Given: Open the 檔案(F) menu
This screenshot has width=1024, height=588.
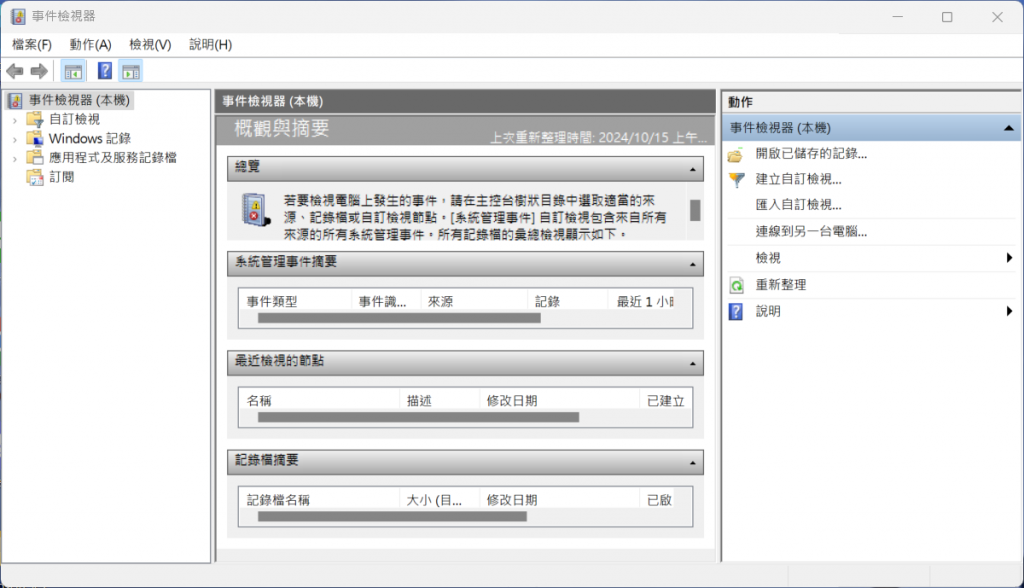Looking at the screenshot, I should click(32, 44).
